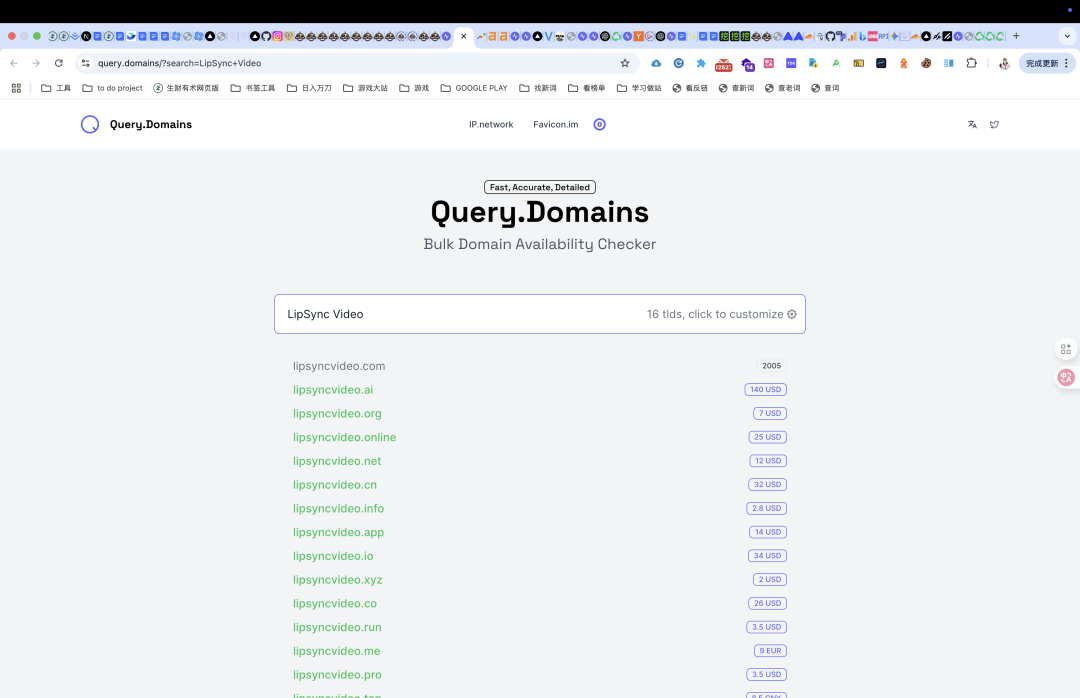Click the address bar URL
Viewport: 1080px width, 698px height.
(179, 63)
